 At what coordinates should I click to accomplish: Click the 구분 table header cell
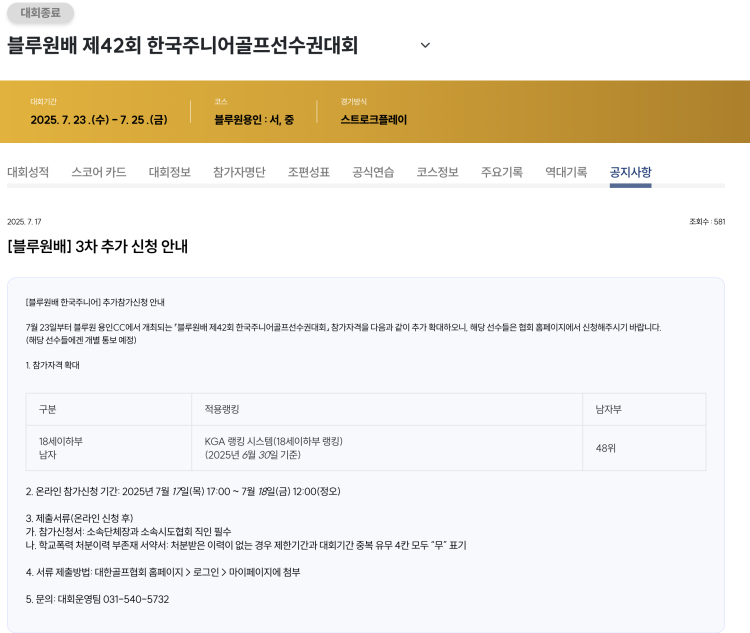pos(109,410)
